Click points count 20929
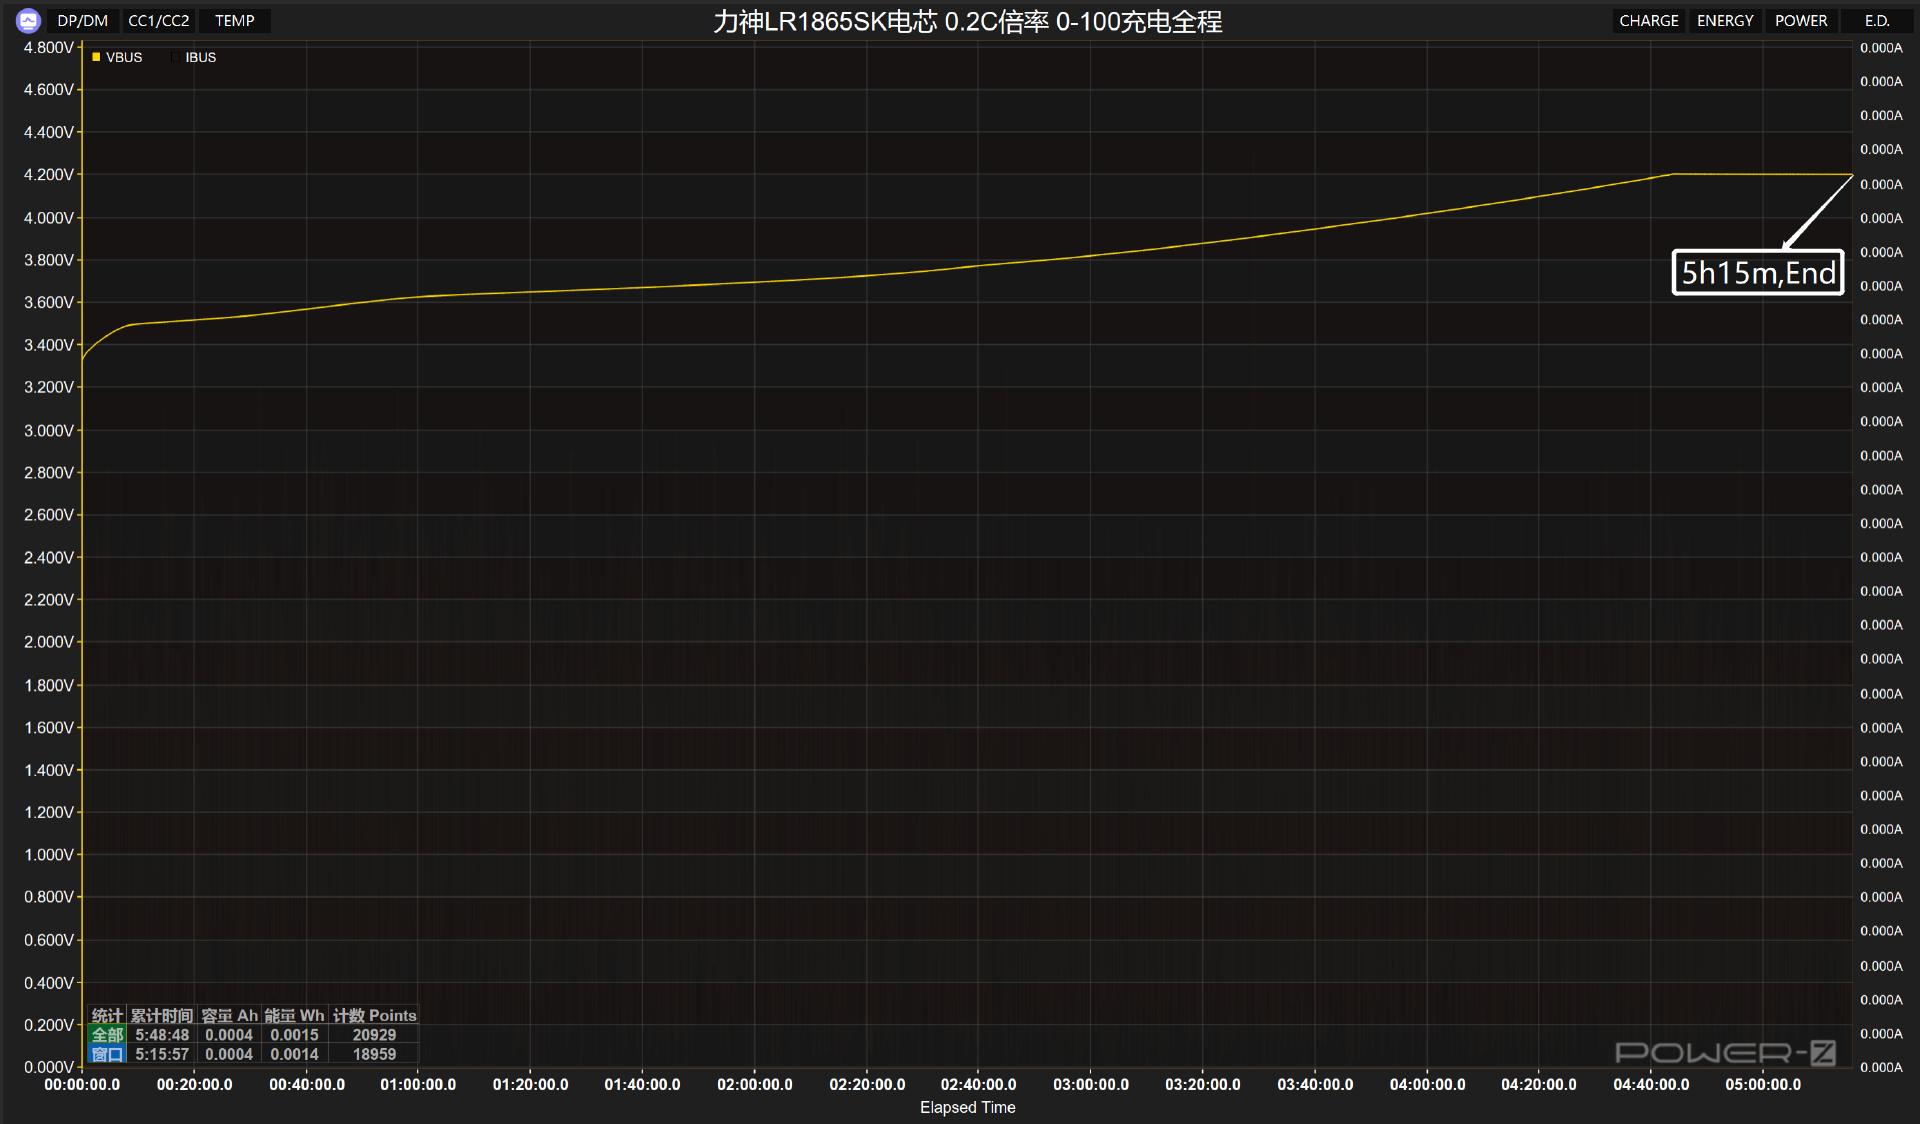The width and height of the screenshot is (1920, 1124). click(374, 1035)
